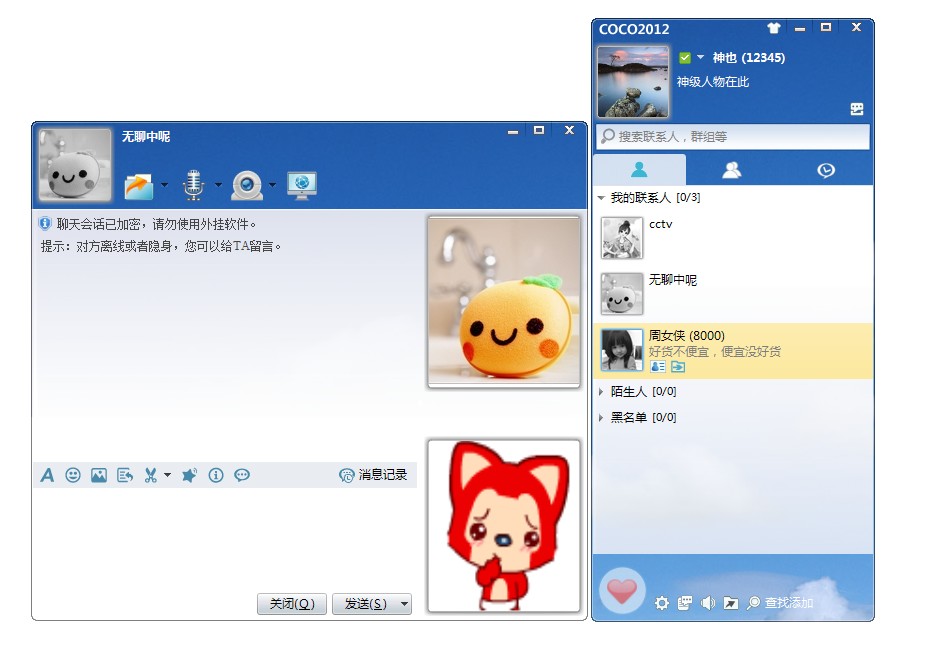Screen dimensions: 930x656
Task: Click the orange mascot contact picture
Action: [504, 302]
